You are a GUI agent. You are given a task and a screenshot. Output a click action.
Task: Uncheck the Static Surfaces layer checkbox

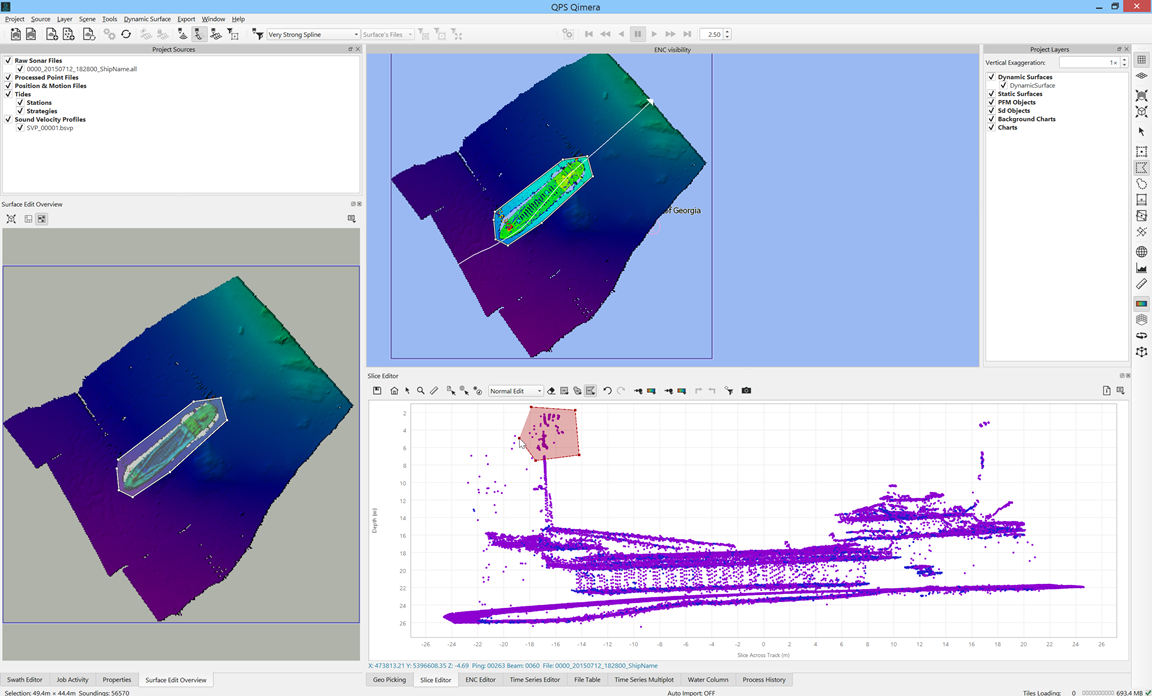tap(991, 94)
